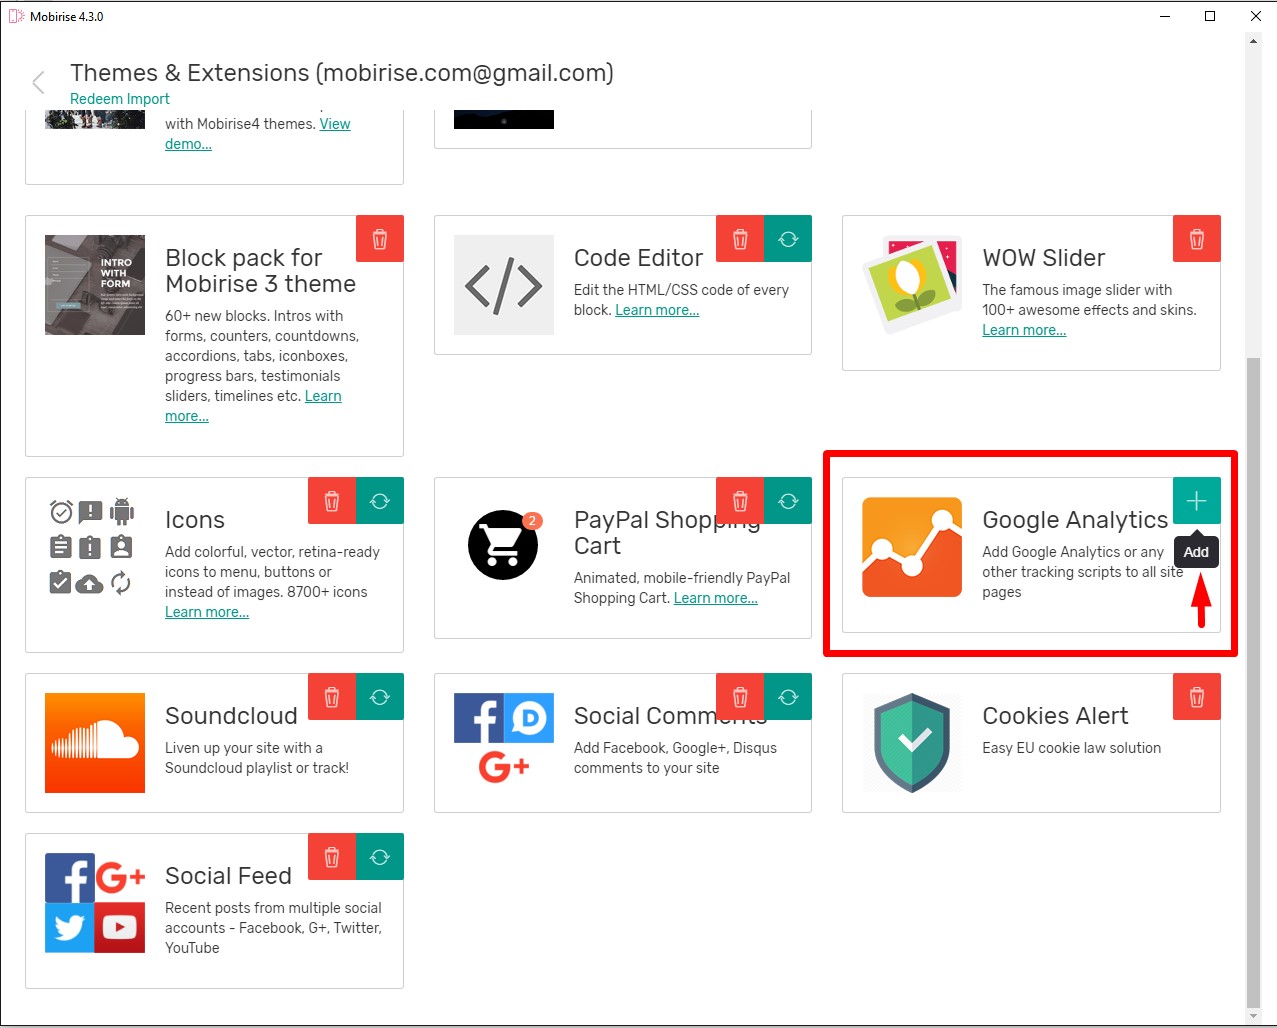
Task: Click the back arrow next to Themes & Extensions
Action: [39, 82]
